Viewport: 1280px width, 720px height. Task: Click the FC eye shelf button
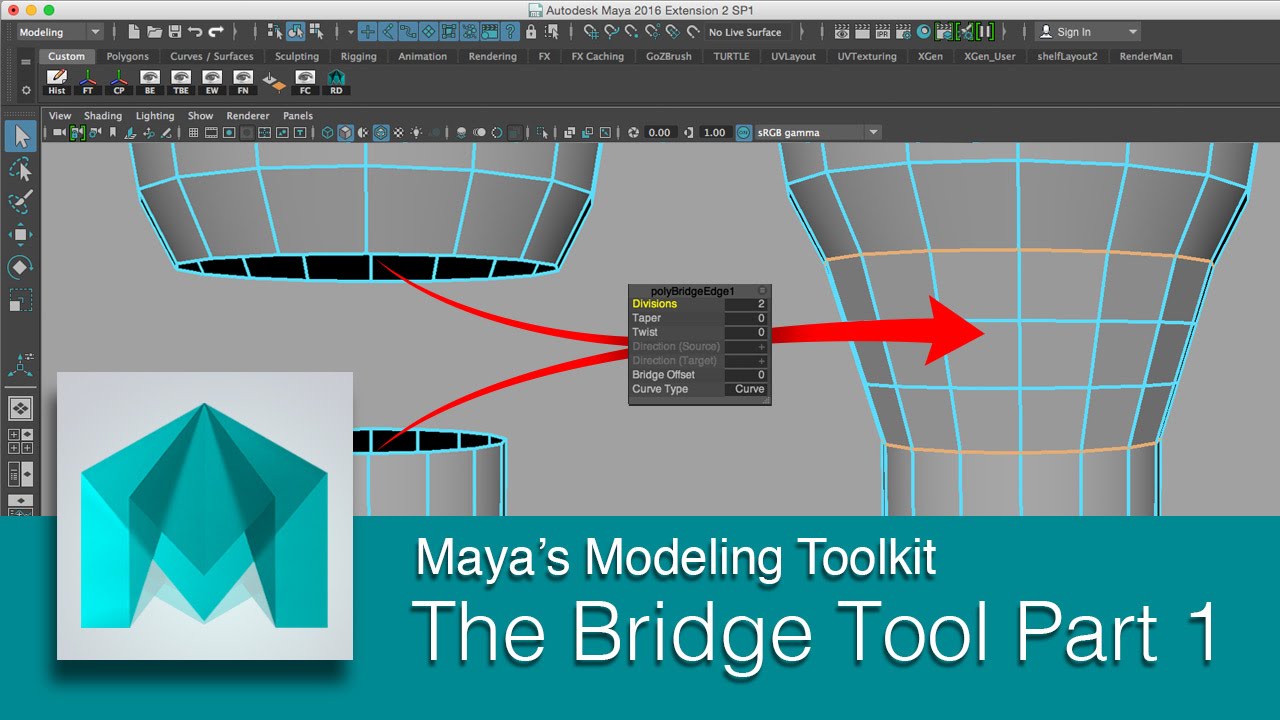[305, 82]
